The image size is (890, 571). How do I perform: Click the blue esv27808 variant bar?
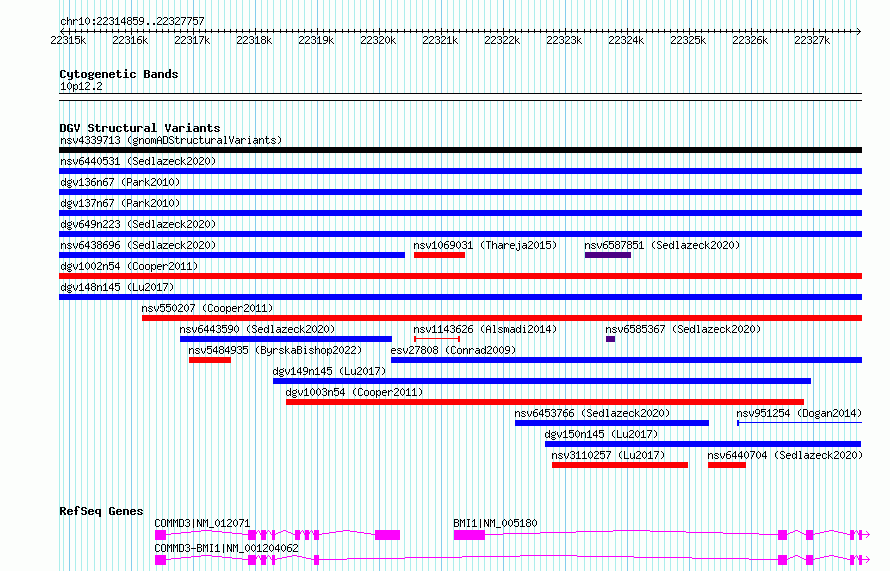[627, 360]
